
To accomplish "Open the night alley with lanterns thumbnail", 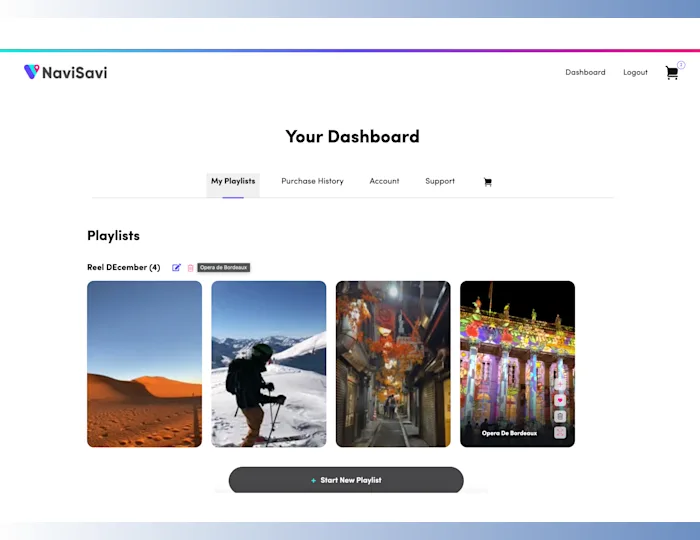I will click(393, 364).
